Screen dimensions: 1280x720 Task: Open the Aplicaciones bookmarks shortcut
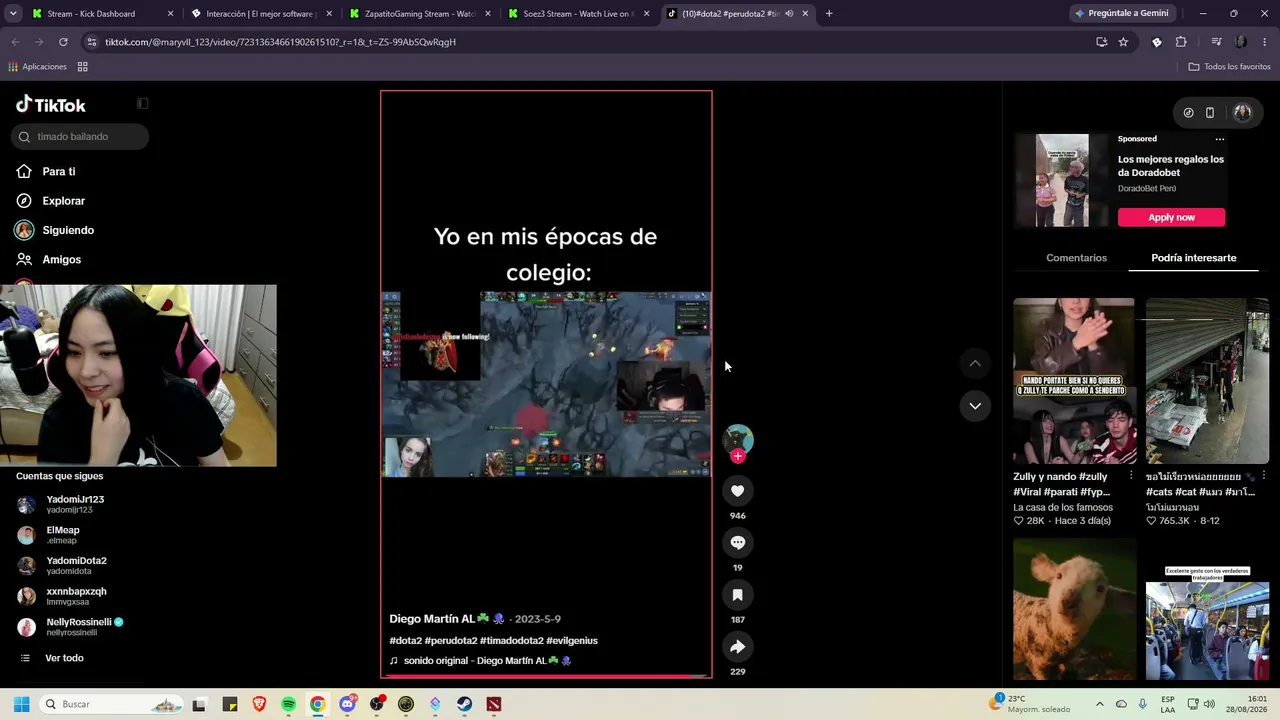pos(37,67)
